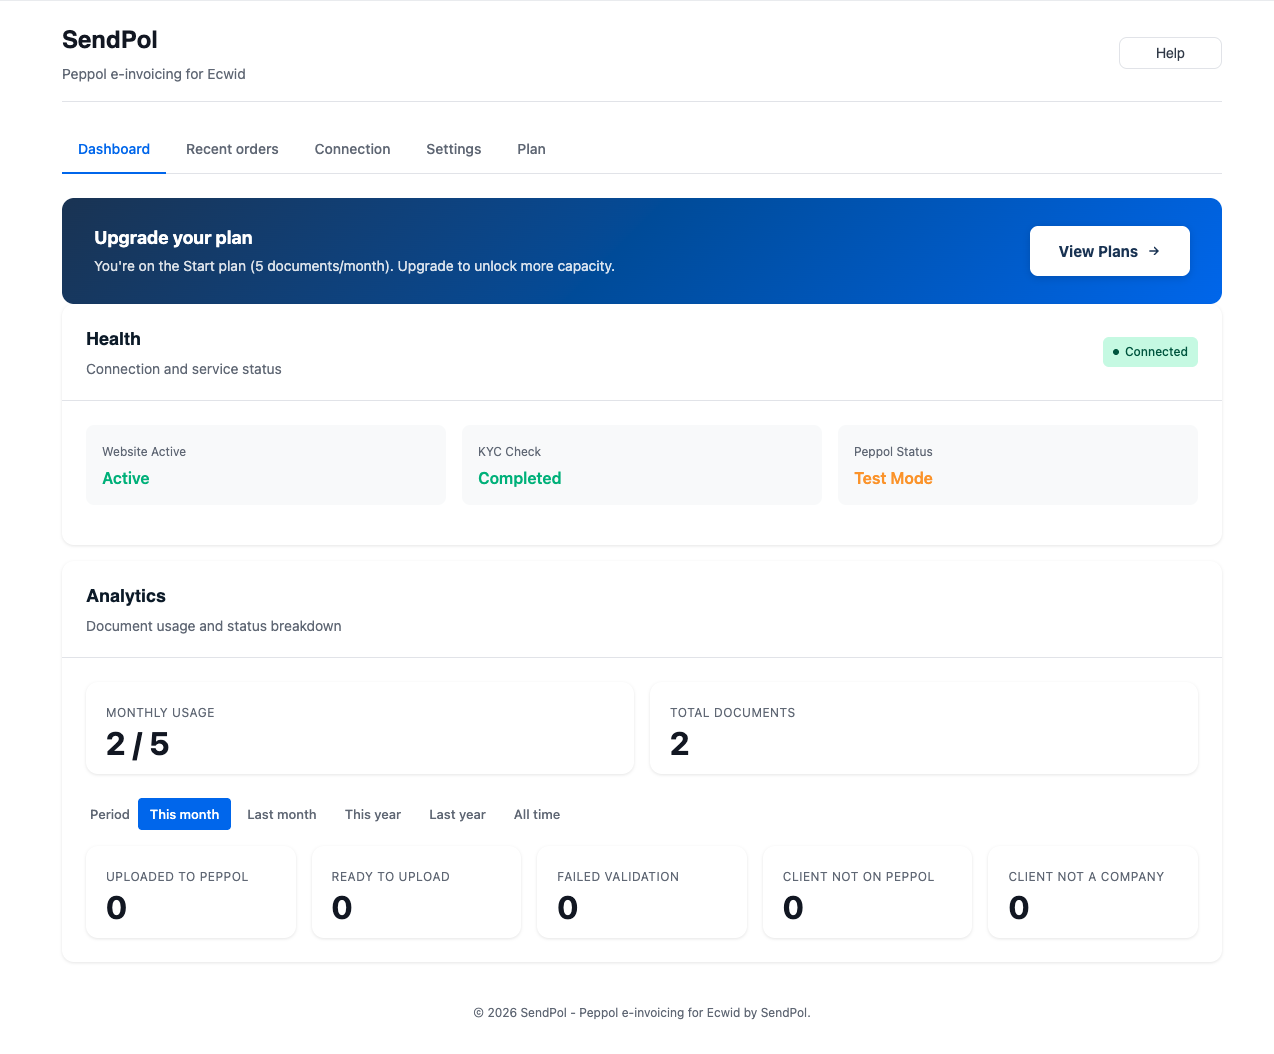
Task: Click the Failed Validation card
Action: [642, 892]
